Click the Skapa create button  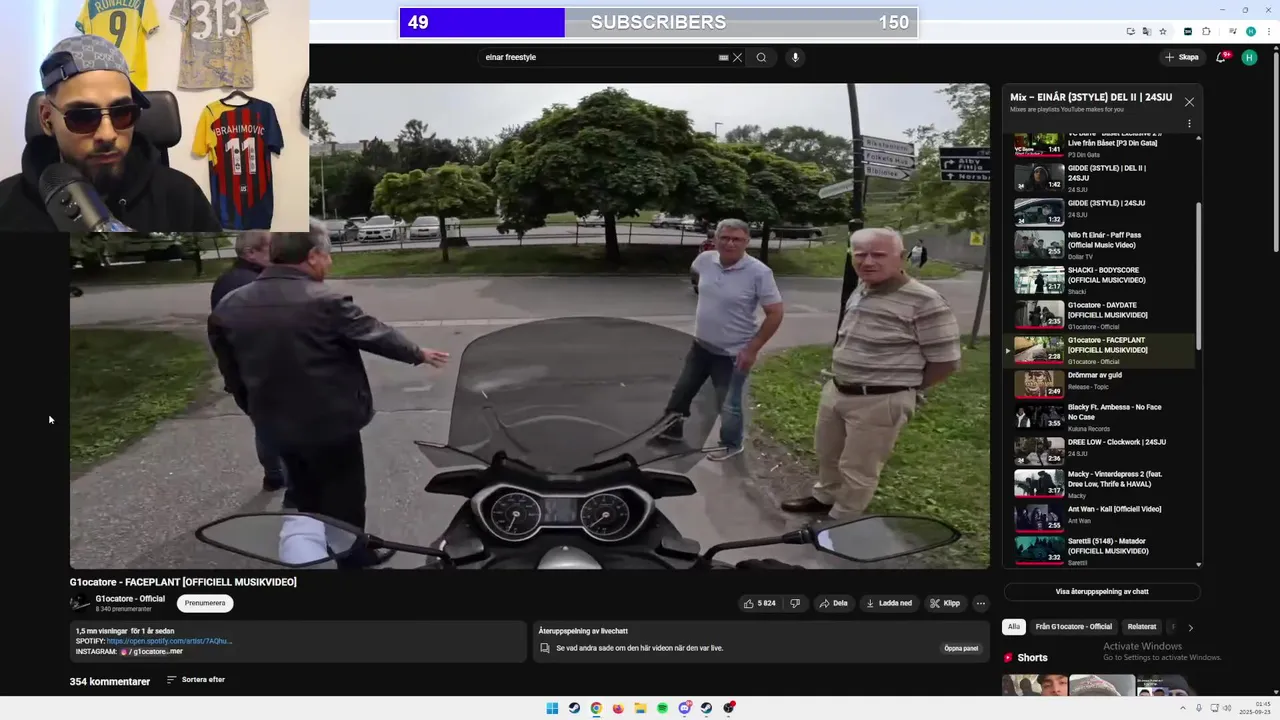point(1181,57)
